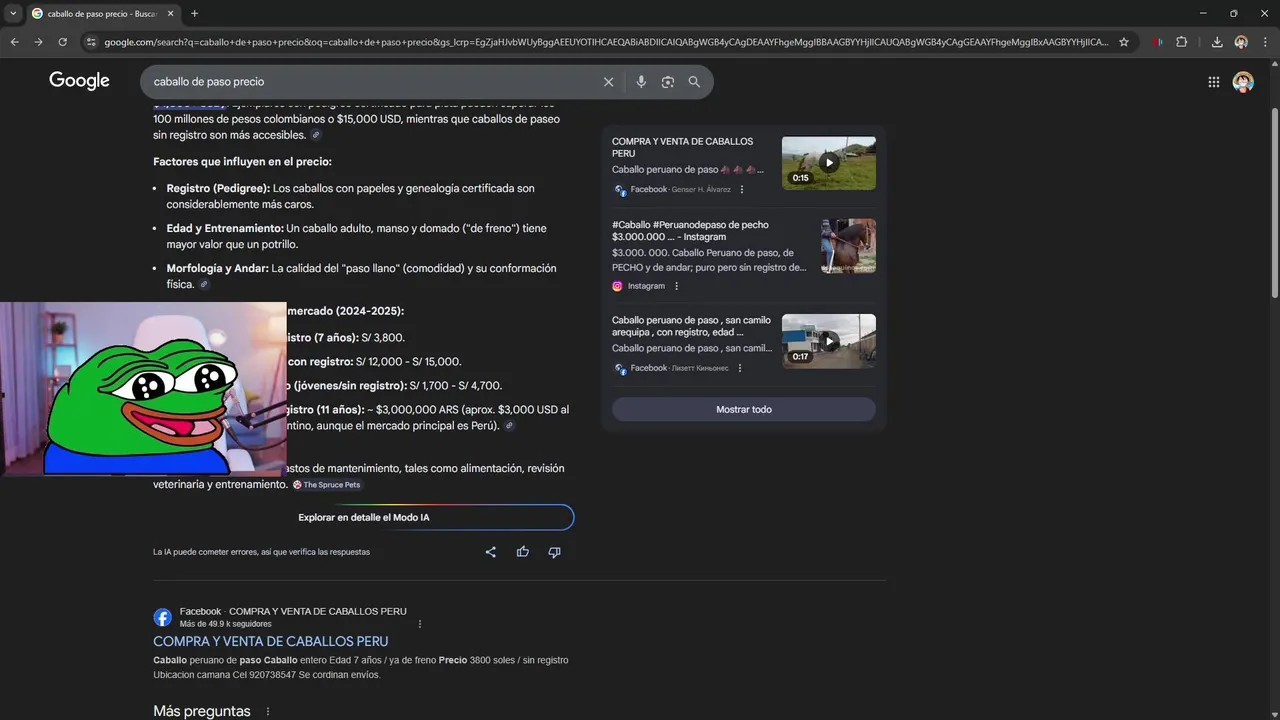
Task: Start voice search with the microphone icon
Action: click(x=641, y=82)
